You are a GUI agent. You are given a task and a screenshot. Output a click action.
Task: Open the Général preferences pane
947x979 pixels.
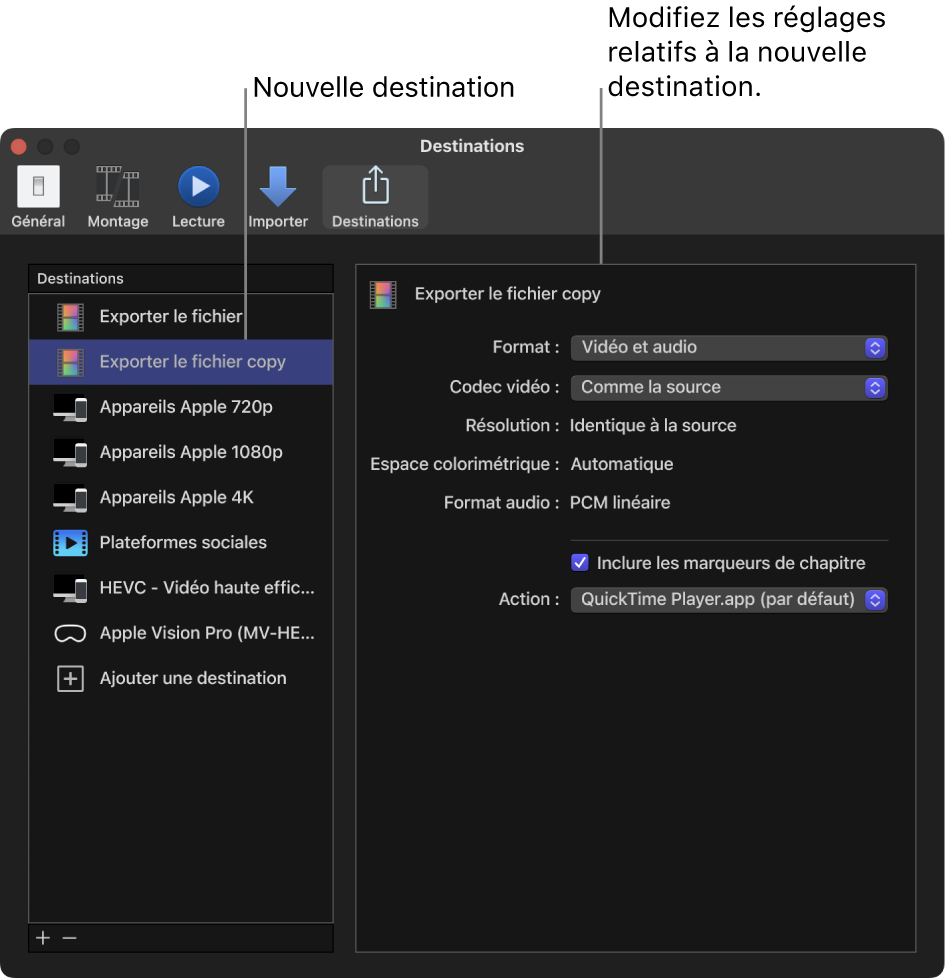pyautogui.click(x=38, y=195)
